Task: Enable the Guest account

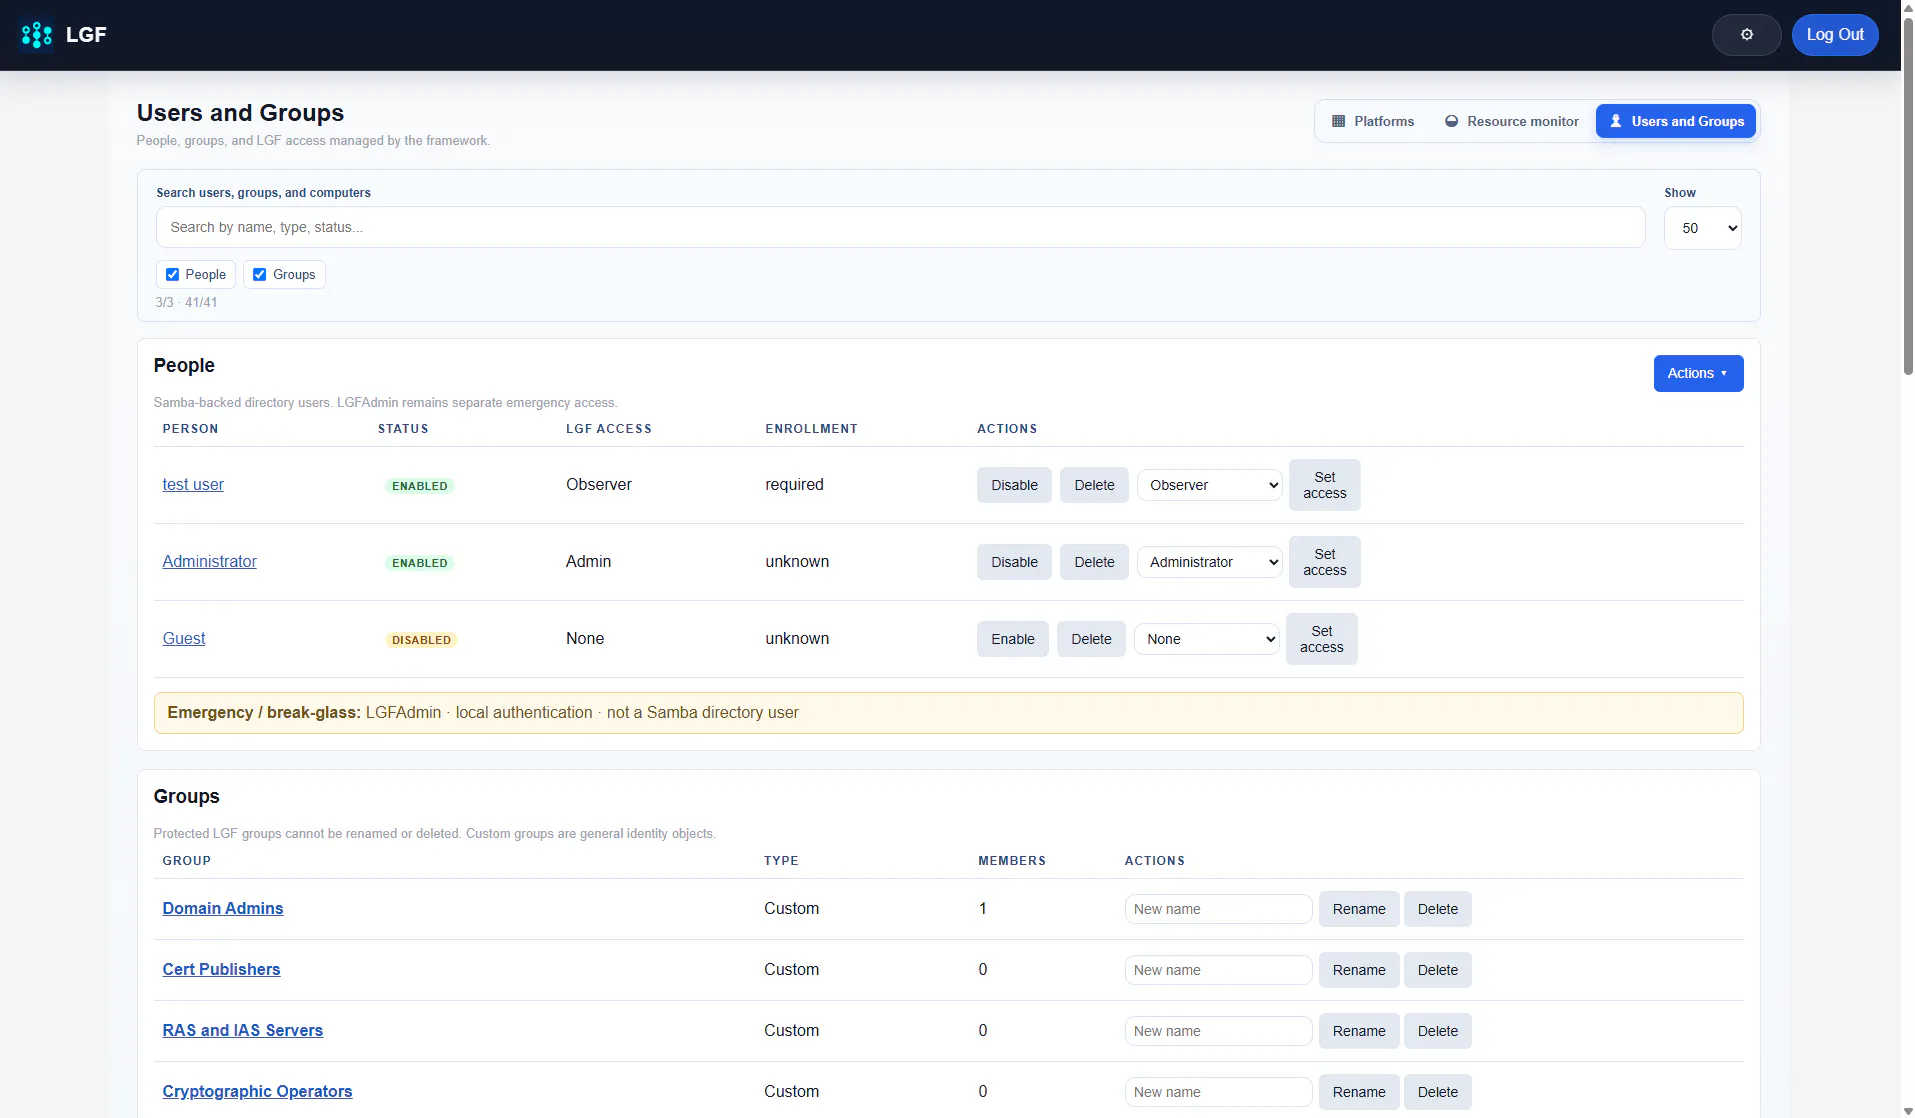Action: coord(1013,639)
